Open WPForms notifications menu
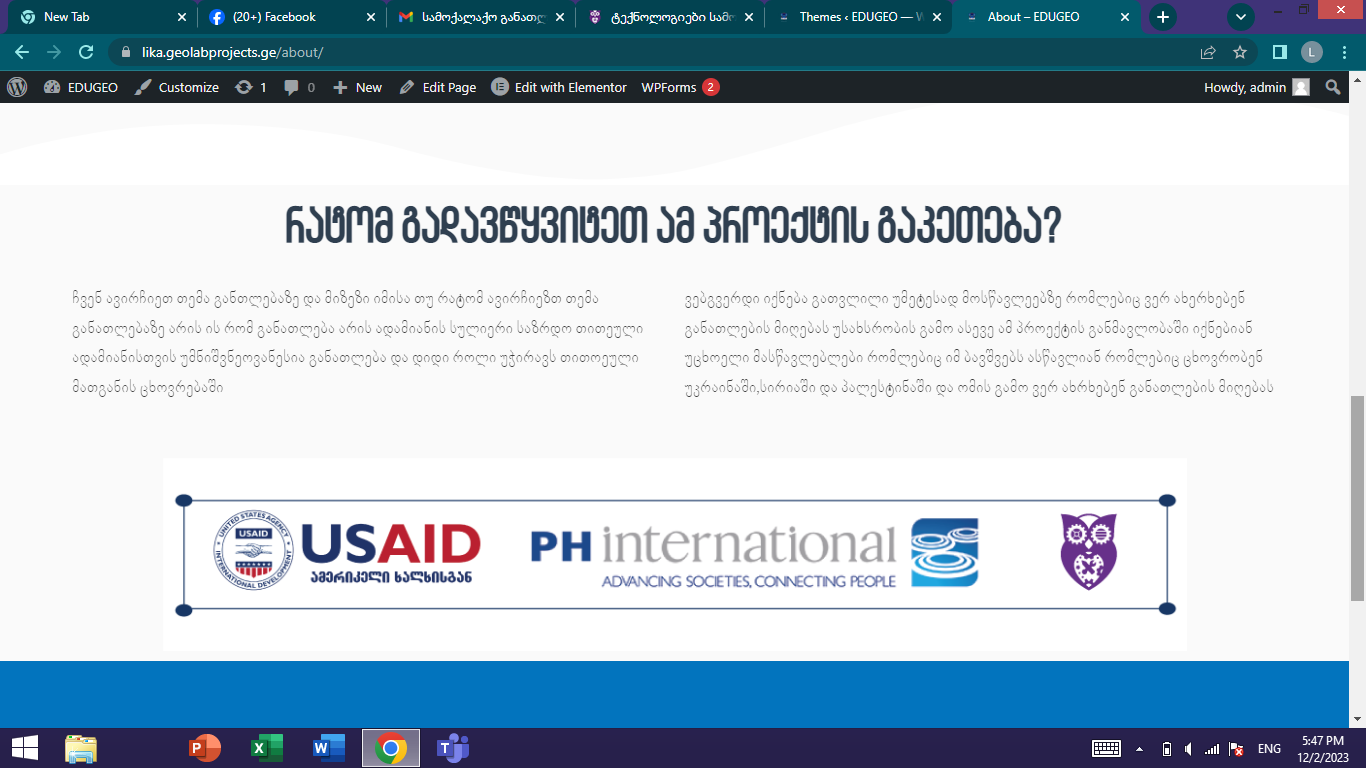This screenshot has width=1366, height=768. pyautogui.click(x=680, y=87)
